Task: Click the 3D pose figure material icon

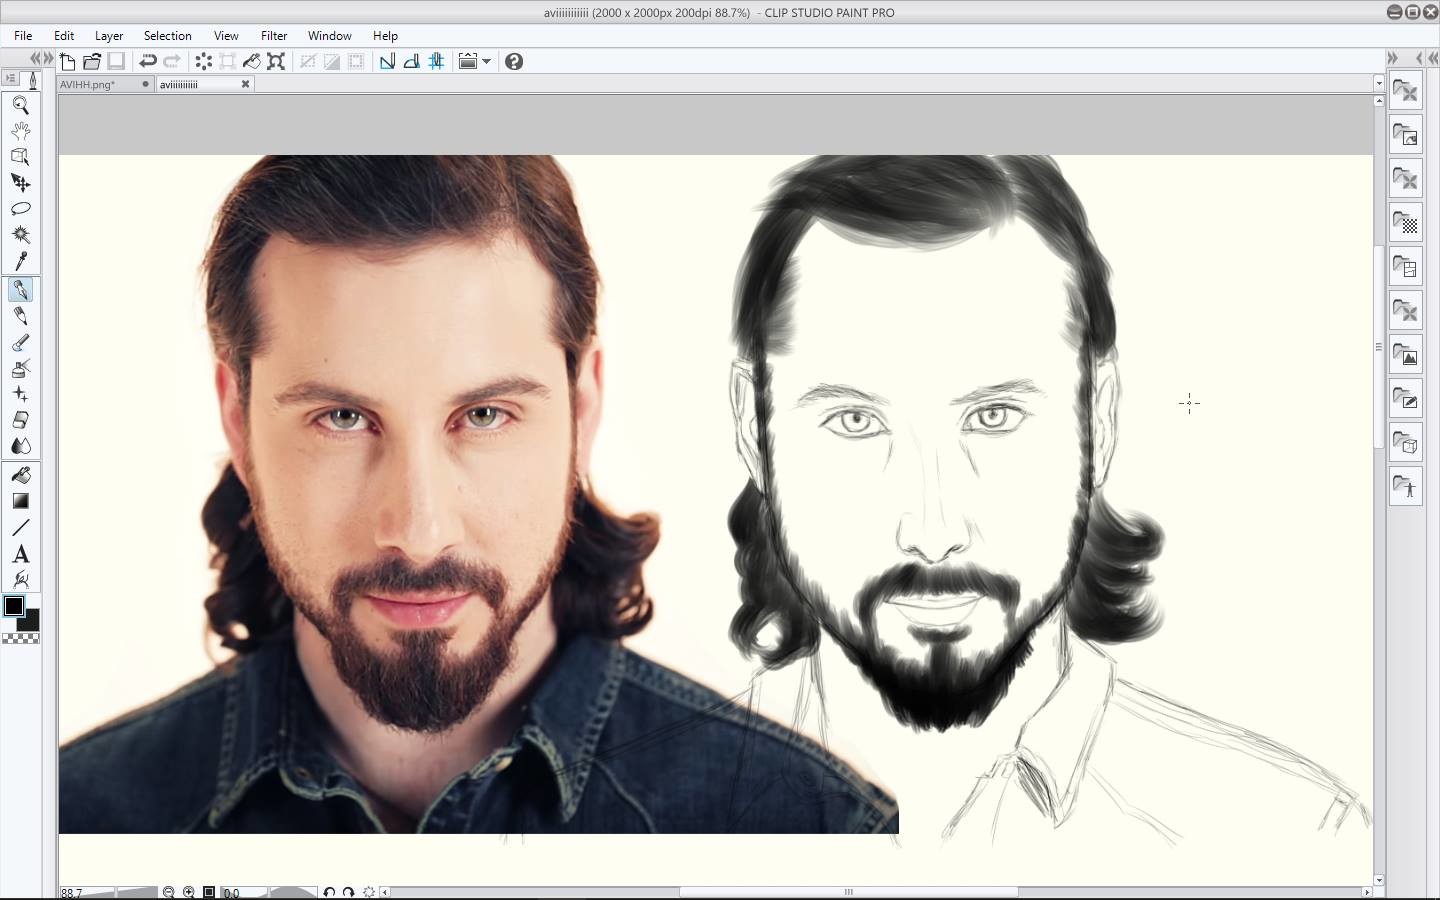Action: (x=1405, y=487)
